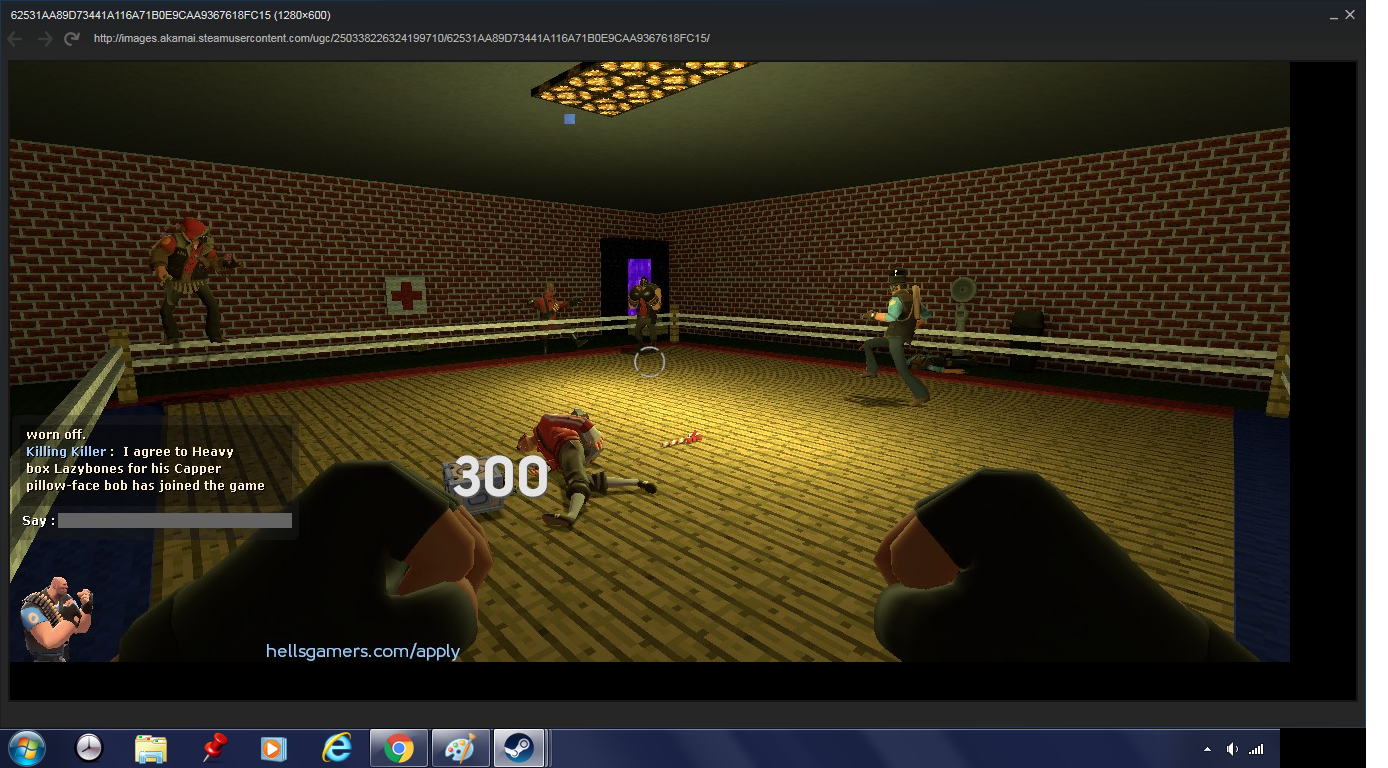
Task: Show hidden system tray icons
Action: pos(1207,749)
